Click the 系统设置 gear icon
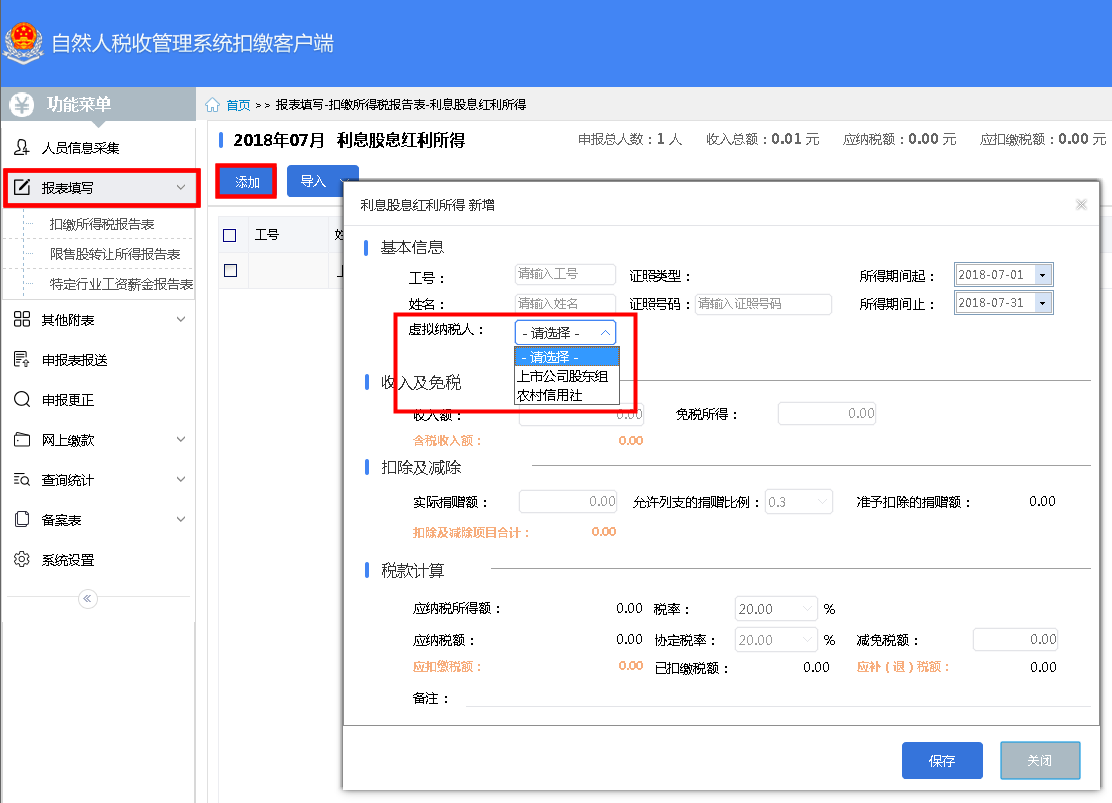Screen dimensions: 1112x803 22,560
